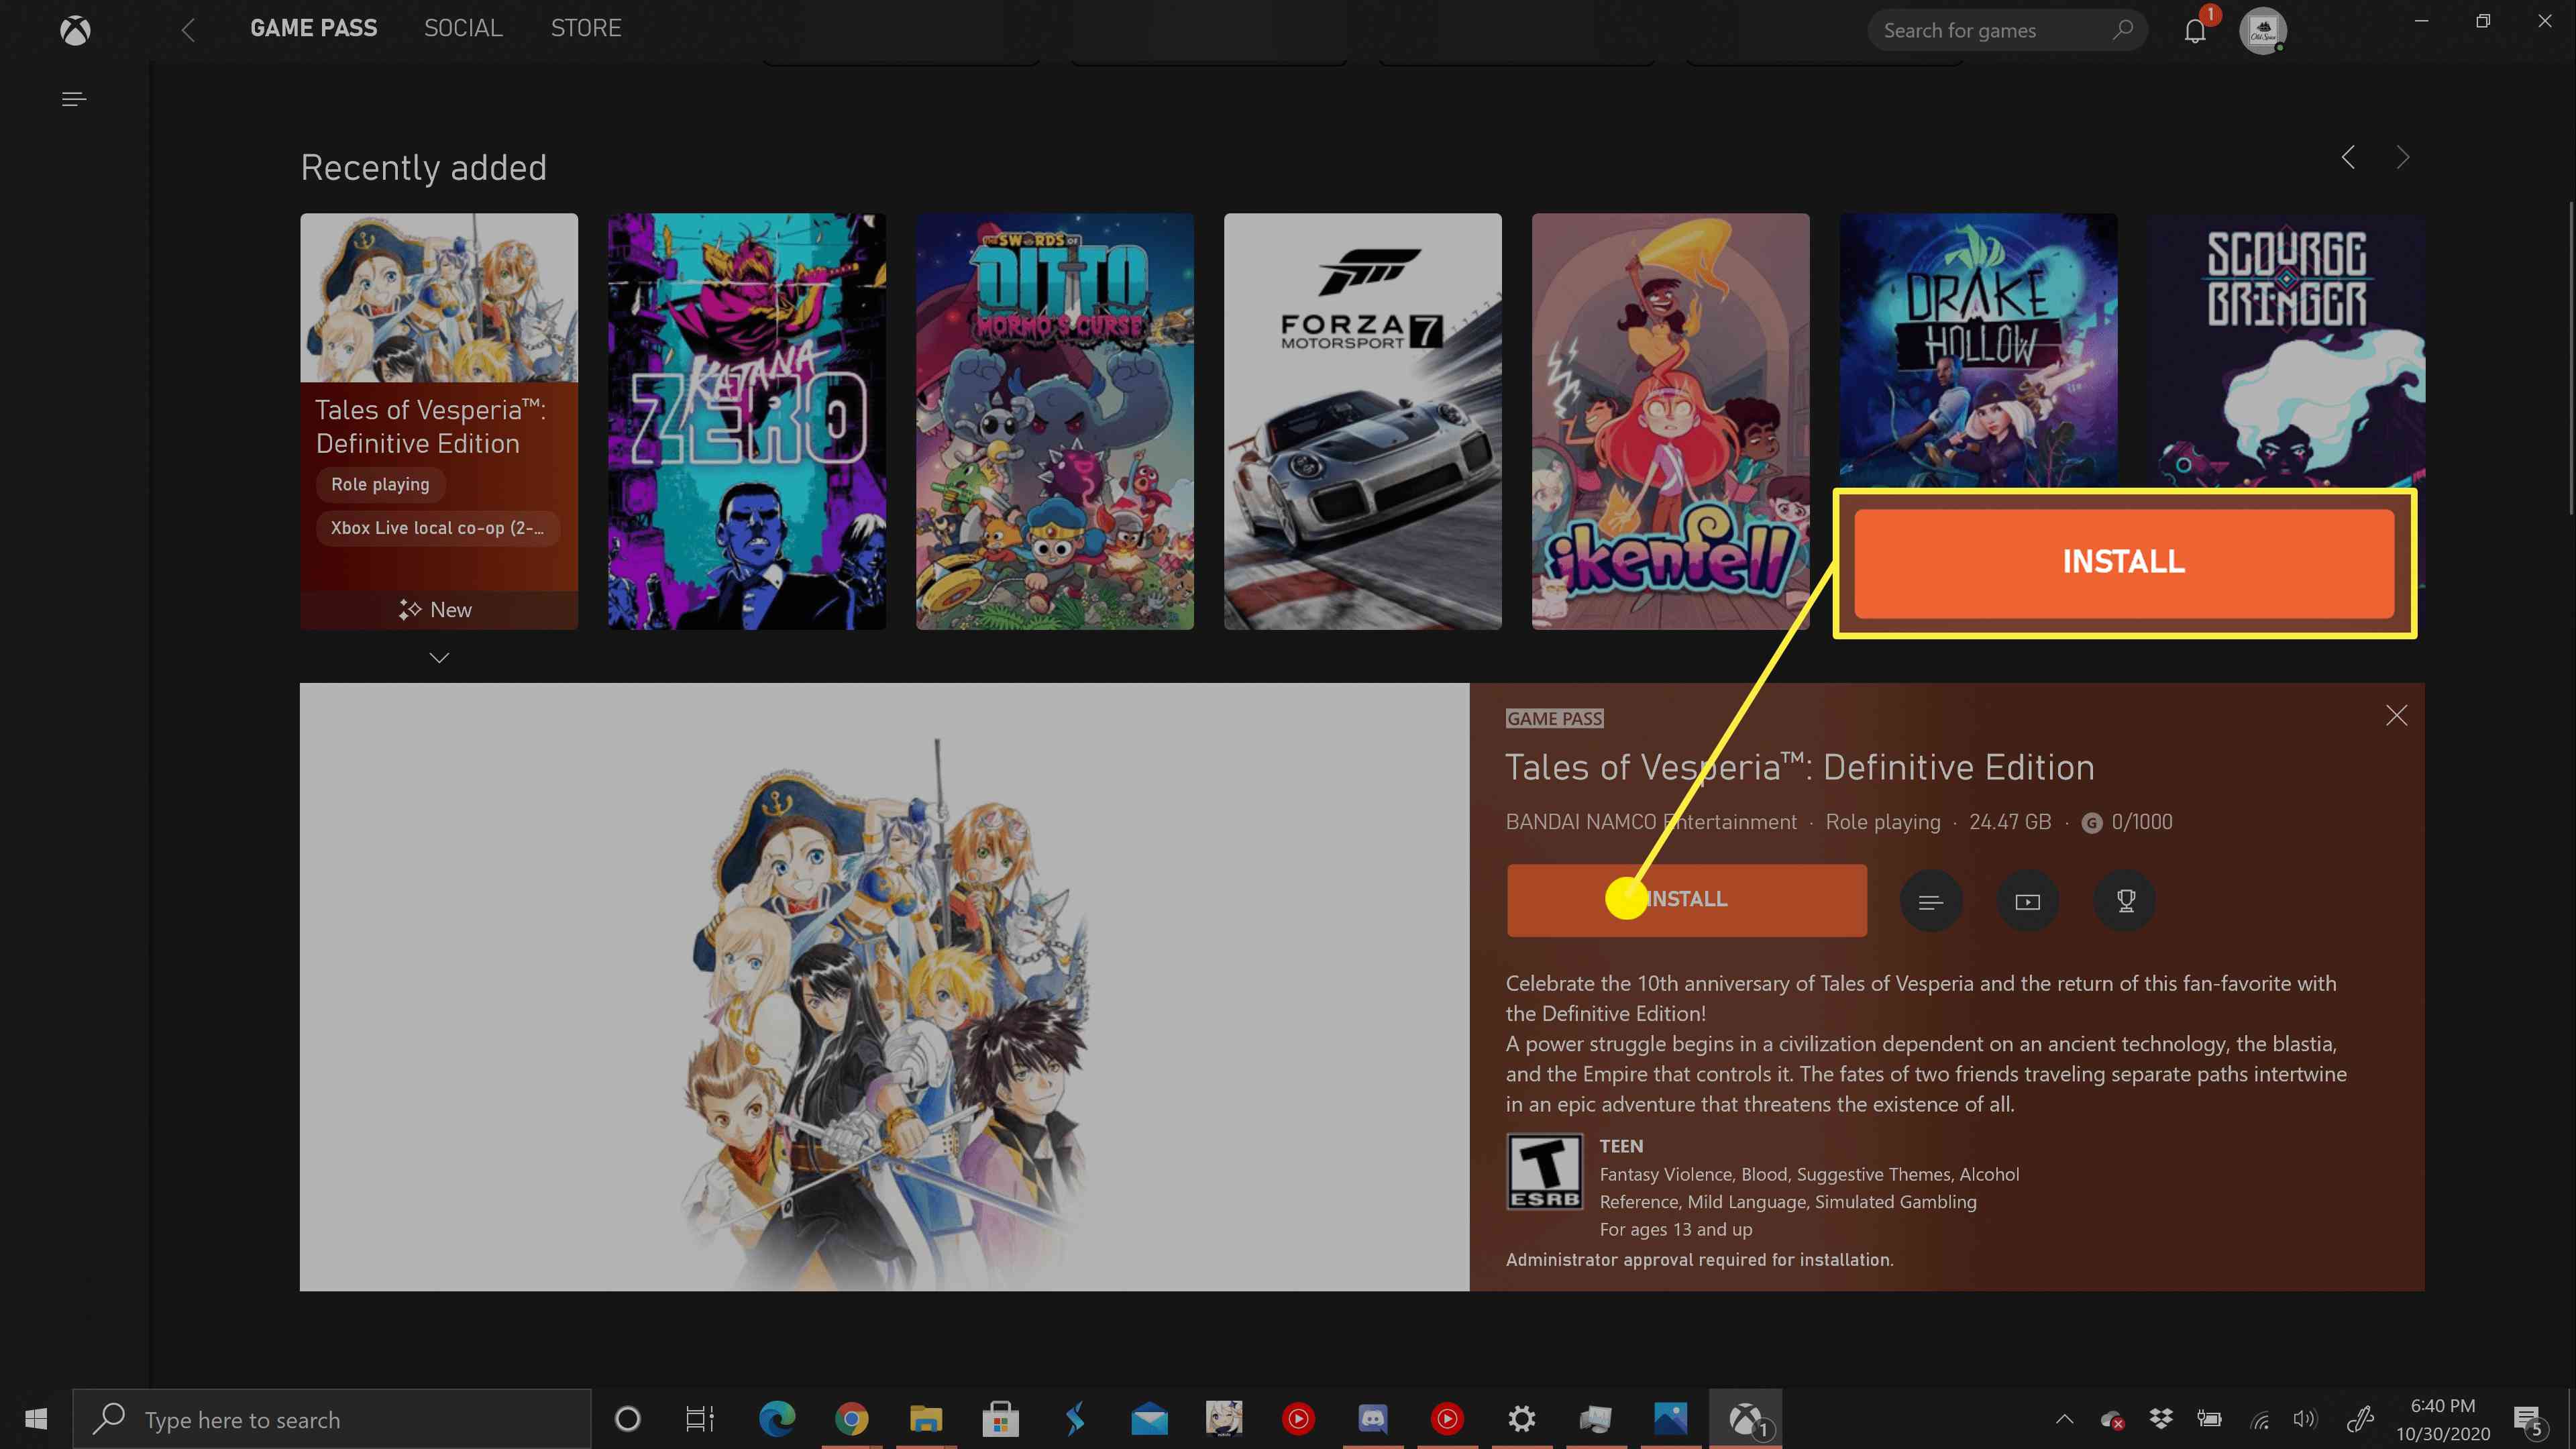Expand the Tales of Vesperia detail panel
The image size is (2576, 1449).
click(x=439, y=656)
